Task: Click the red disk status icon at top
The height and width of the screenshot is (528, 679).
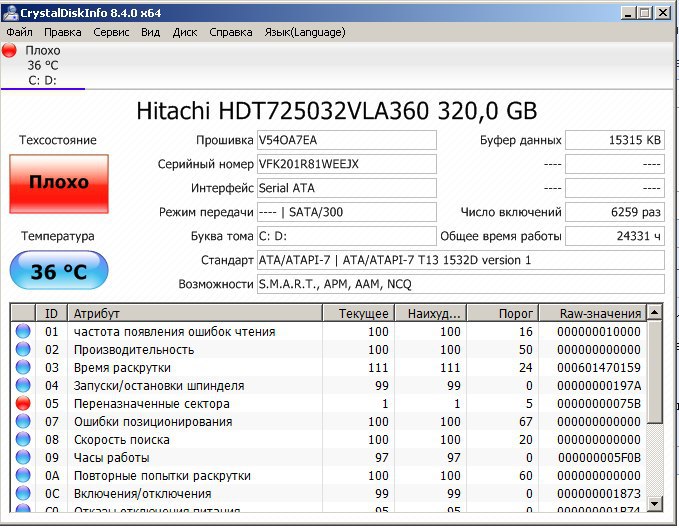Action: [9, 50]
